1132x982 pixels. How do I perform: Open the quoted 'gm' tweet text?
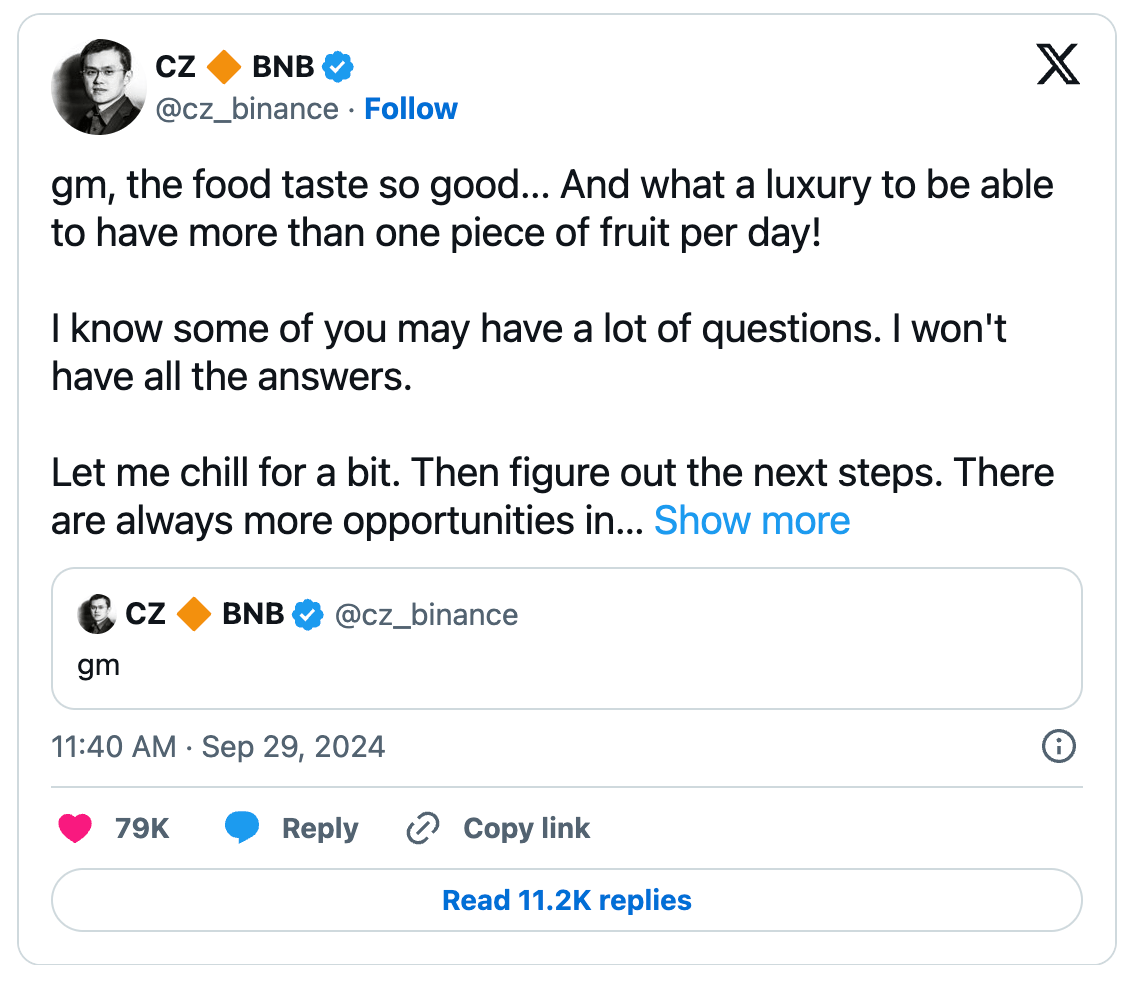[99, 665]
